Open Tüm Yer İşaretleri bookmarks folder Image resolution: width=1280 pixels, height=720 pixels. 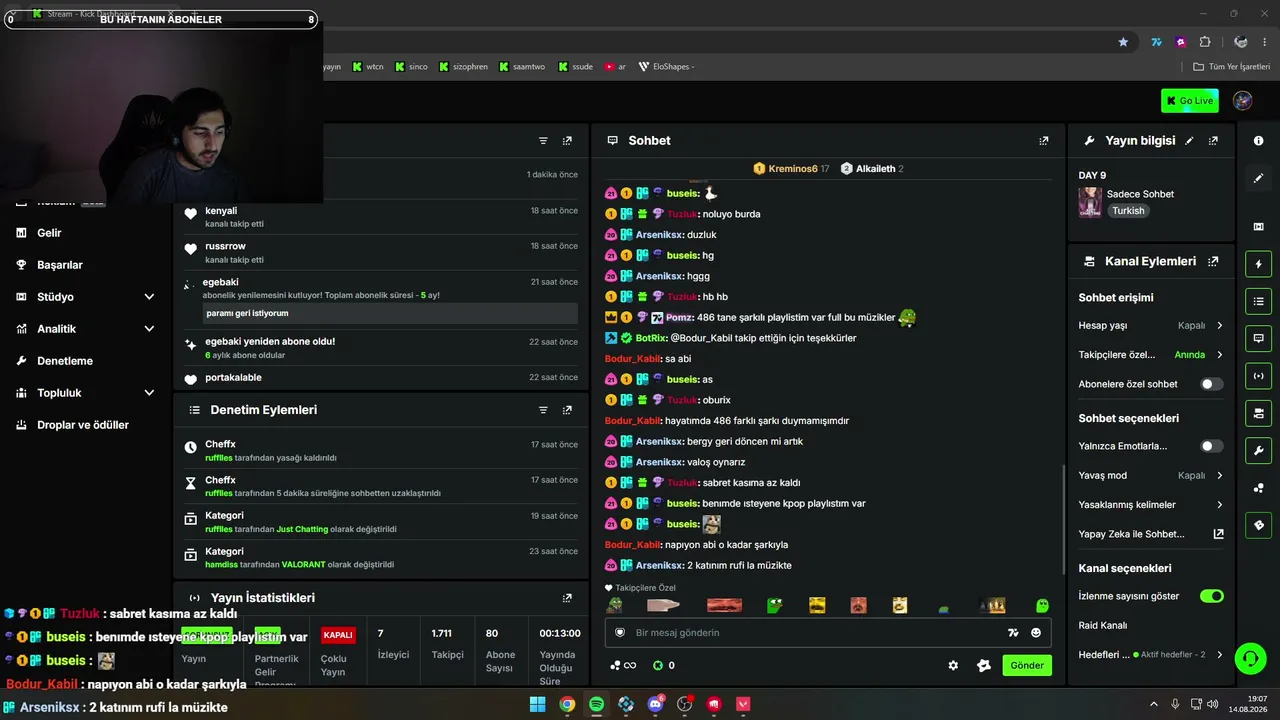(x=1232, y=67)
